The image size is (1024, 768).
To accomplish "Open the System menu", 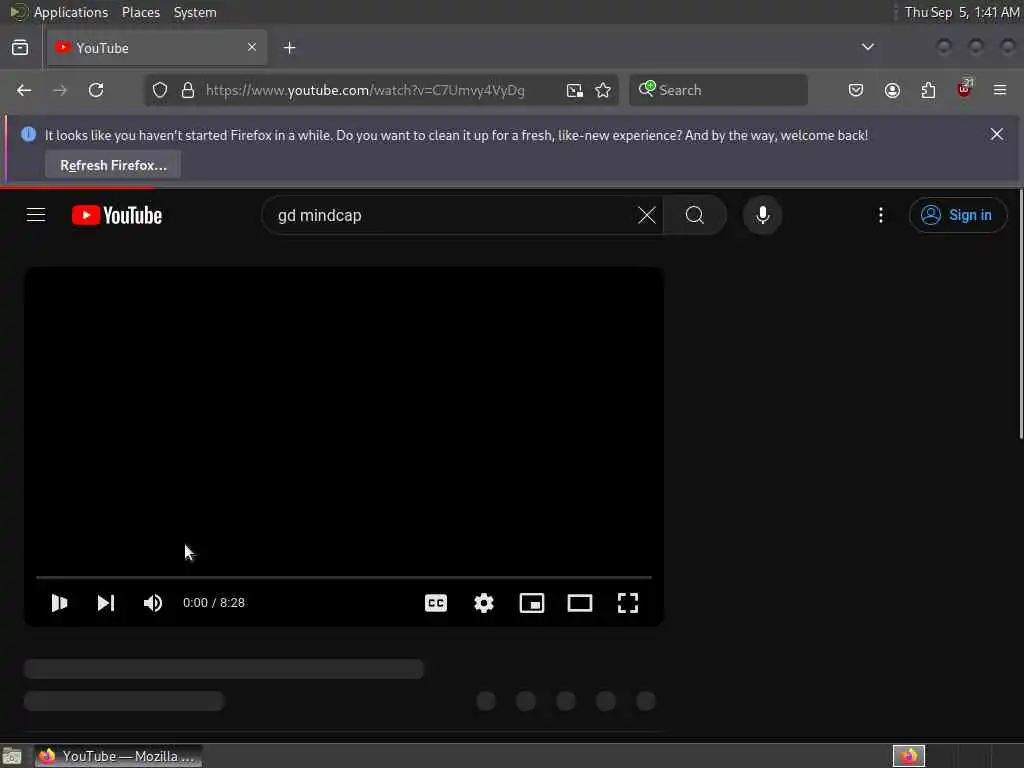I will click(195, 12).
